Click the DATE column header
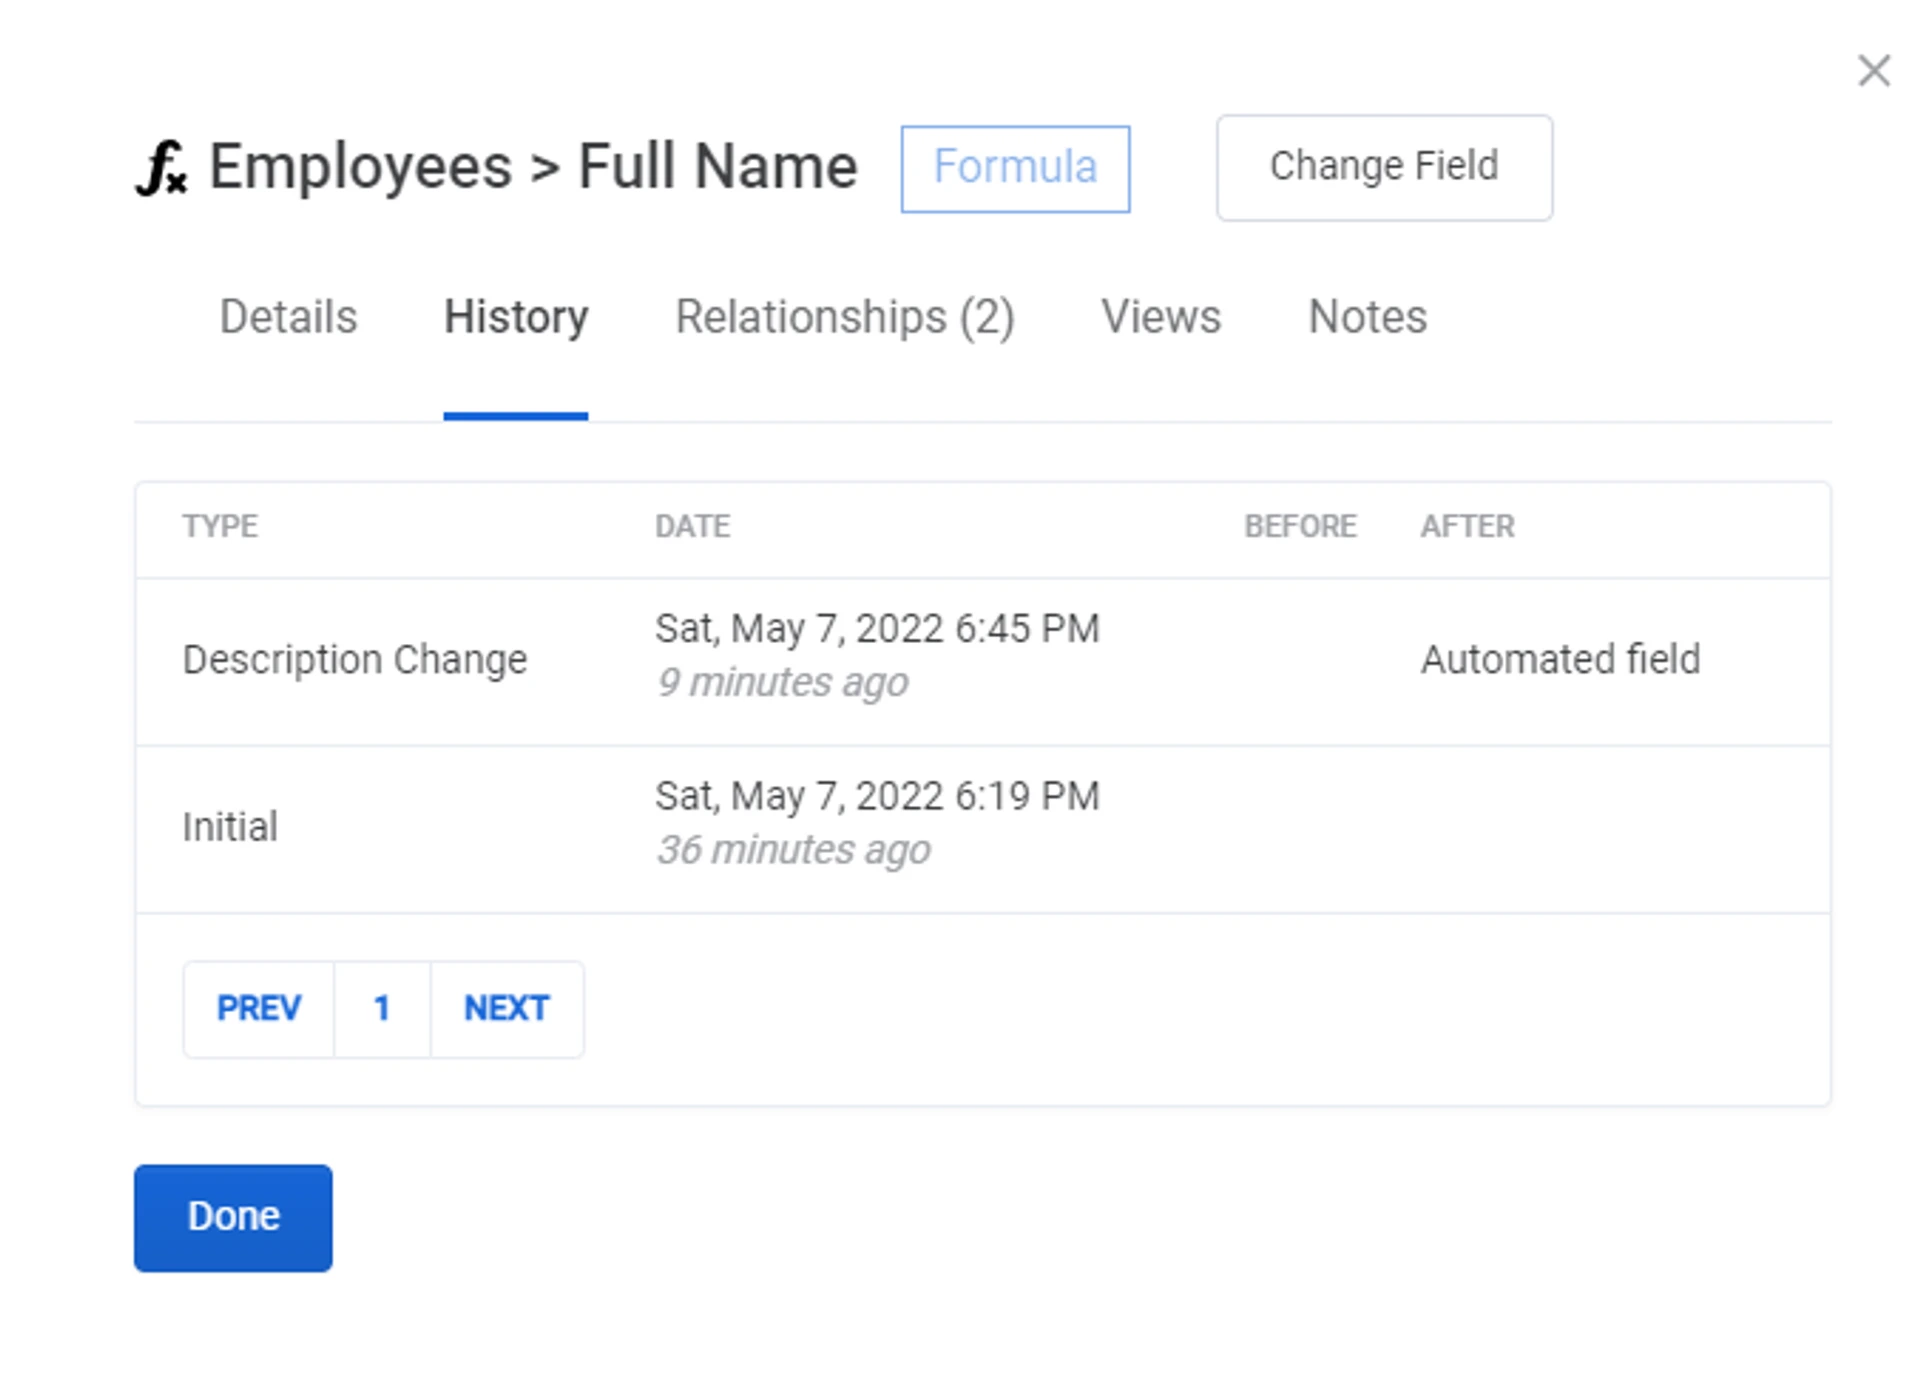This screenshot has width=1920, height=1377. point(692,526)
